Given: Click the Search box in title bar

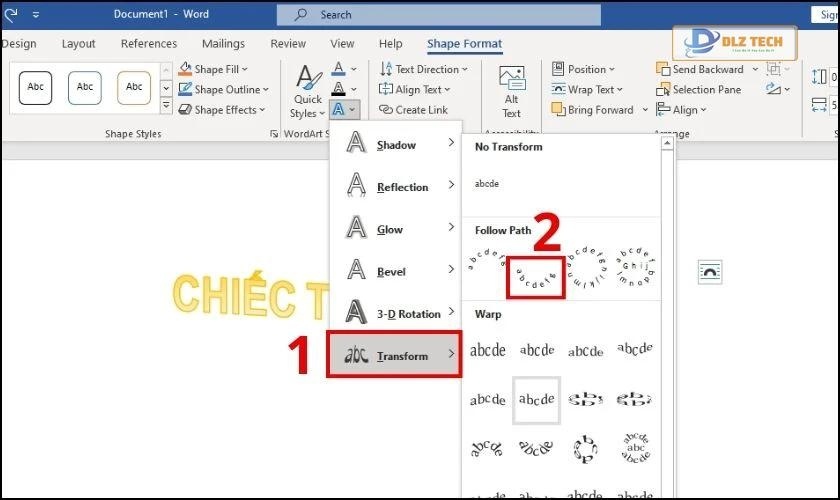Looking at the screenshot, I should (439, 15).
